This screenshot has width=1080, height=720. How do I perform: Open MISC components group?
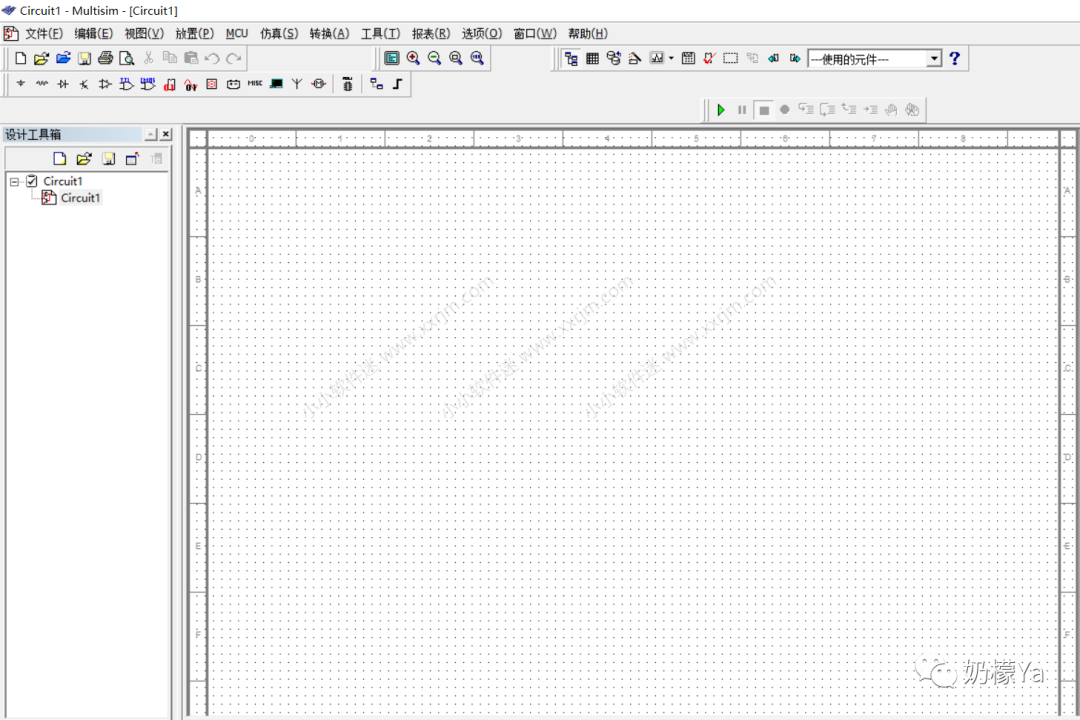[255, 83]
